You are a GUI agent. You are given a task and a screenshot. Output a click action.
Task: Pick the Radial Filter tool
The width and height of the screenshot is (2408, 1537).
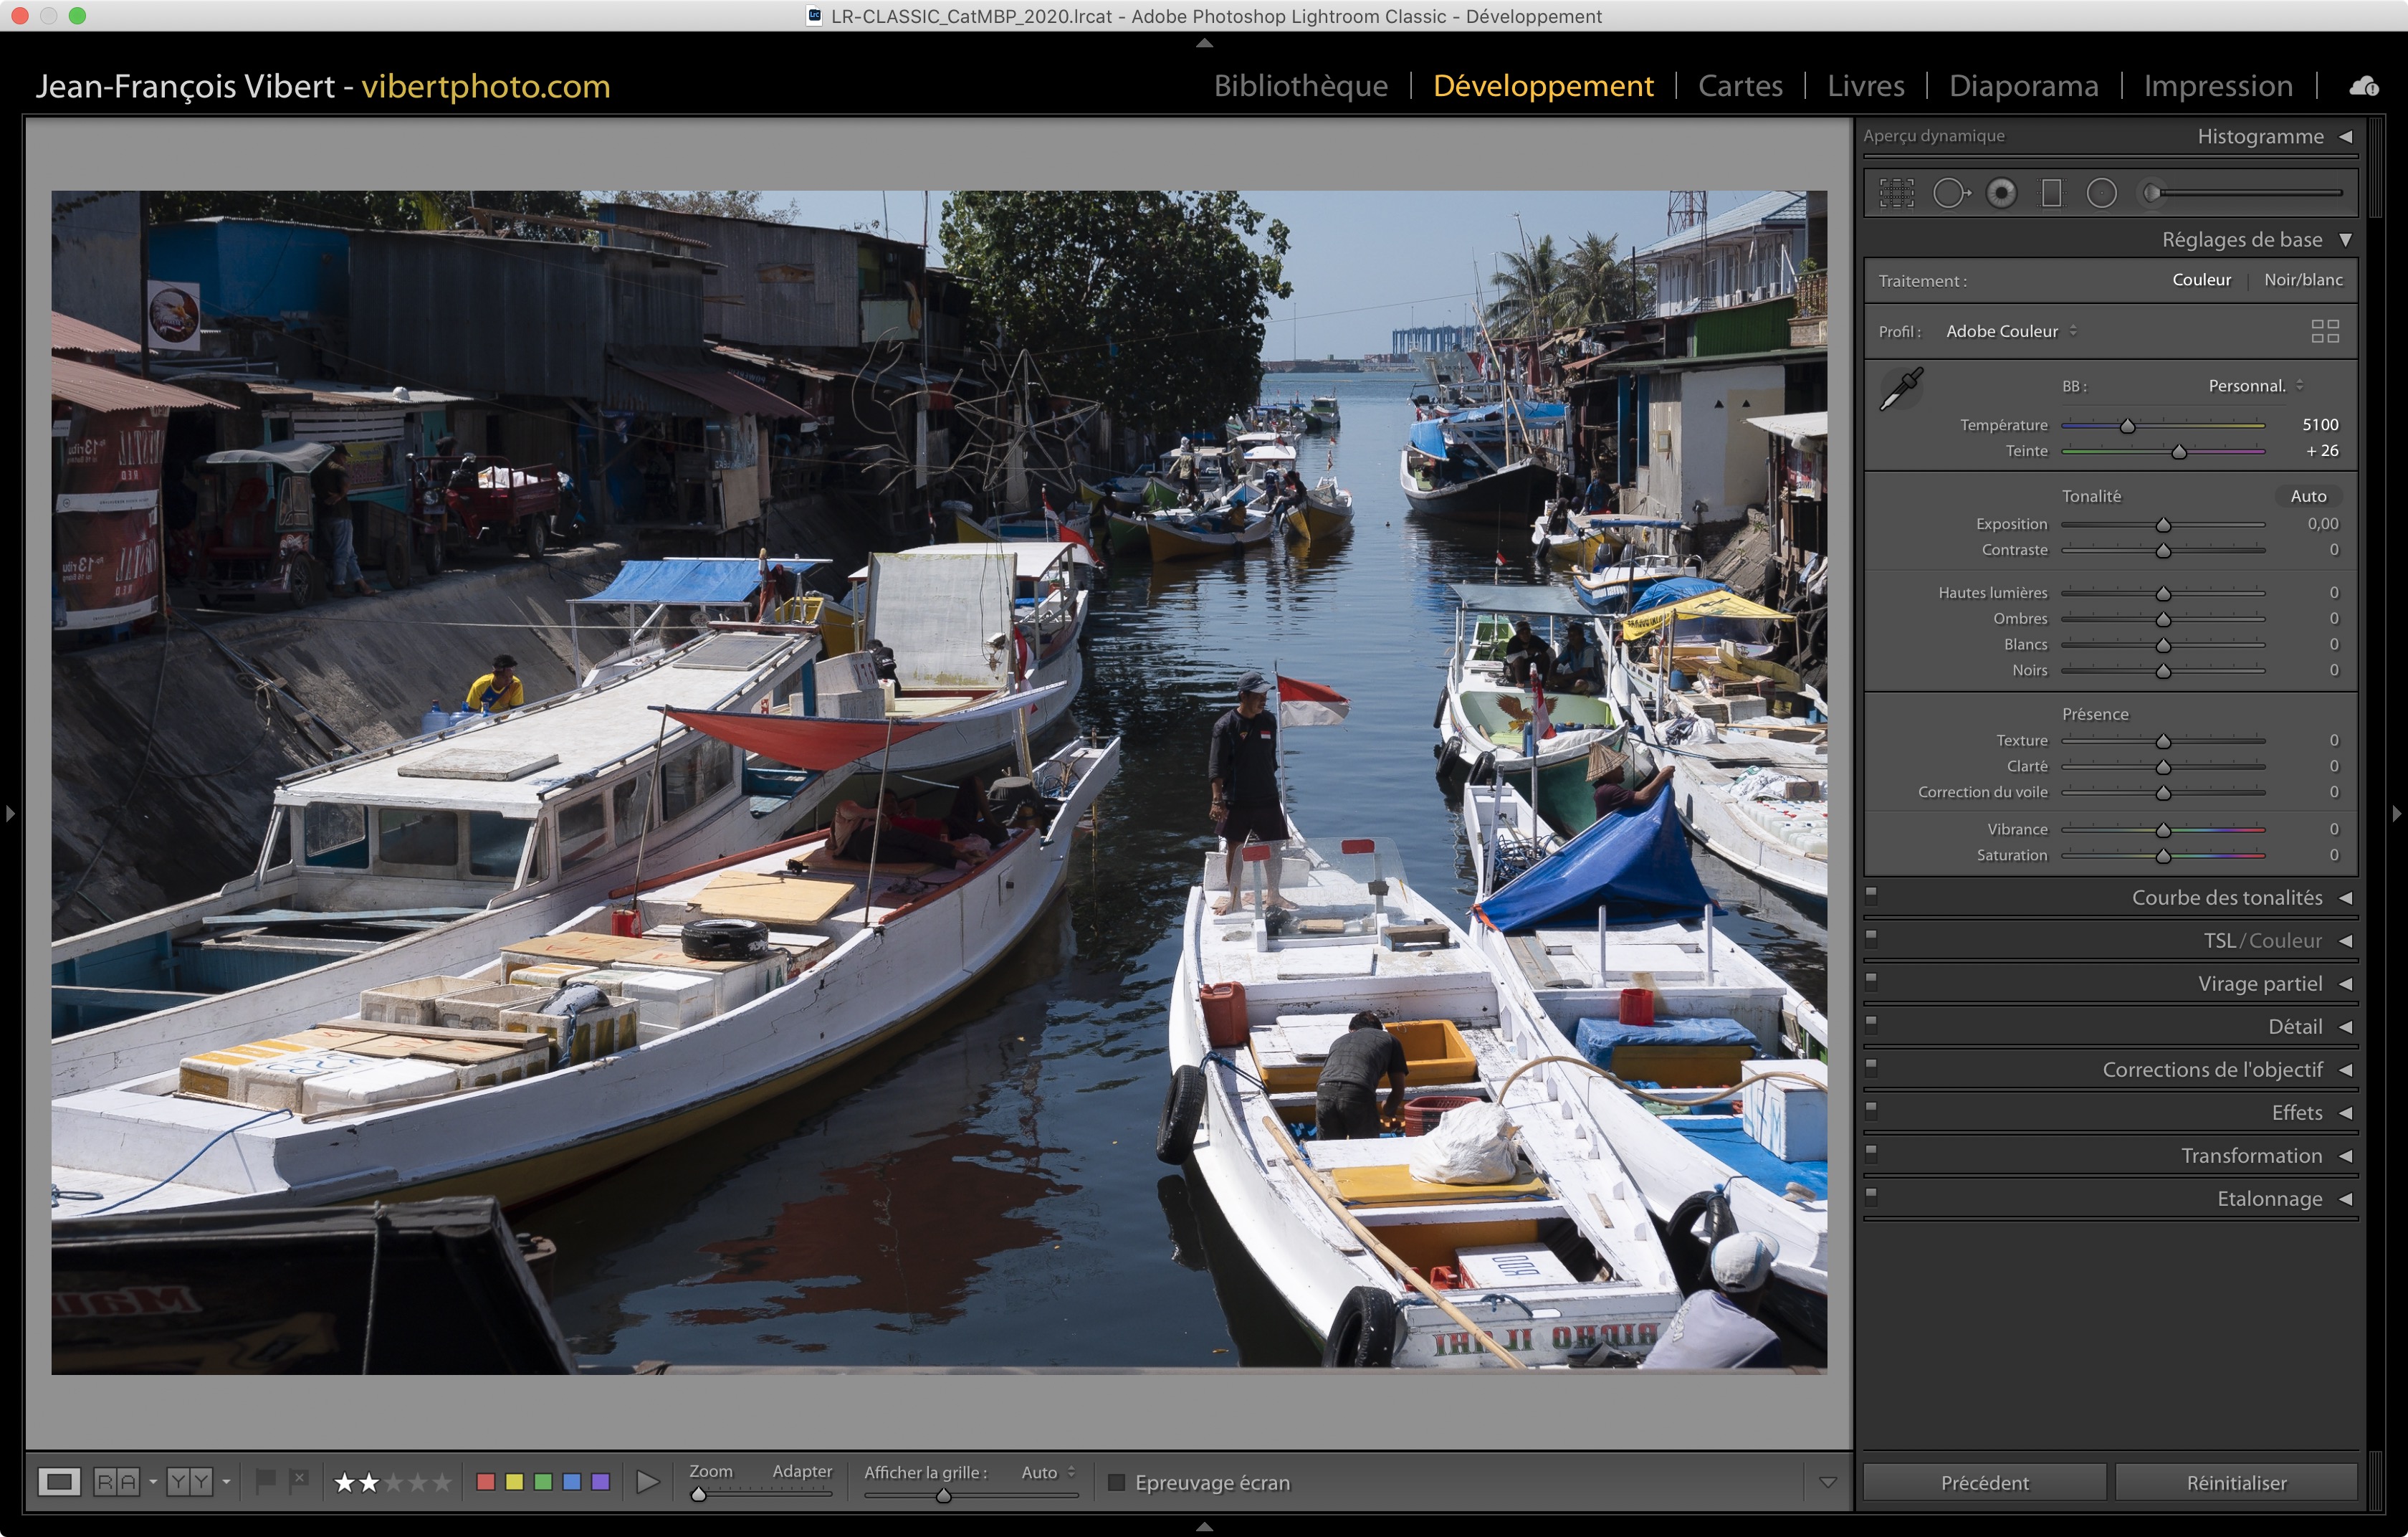click(x=2101, y=193)
